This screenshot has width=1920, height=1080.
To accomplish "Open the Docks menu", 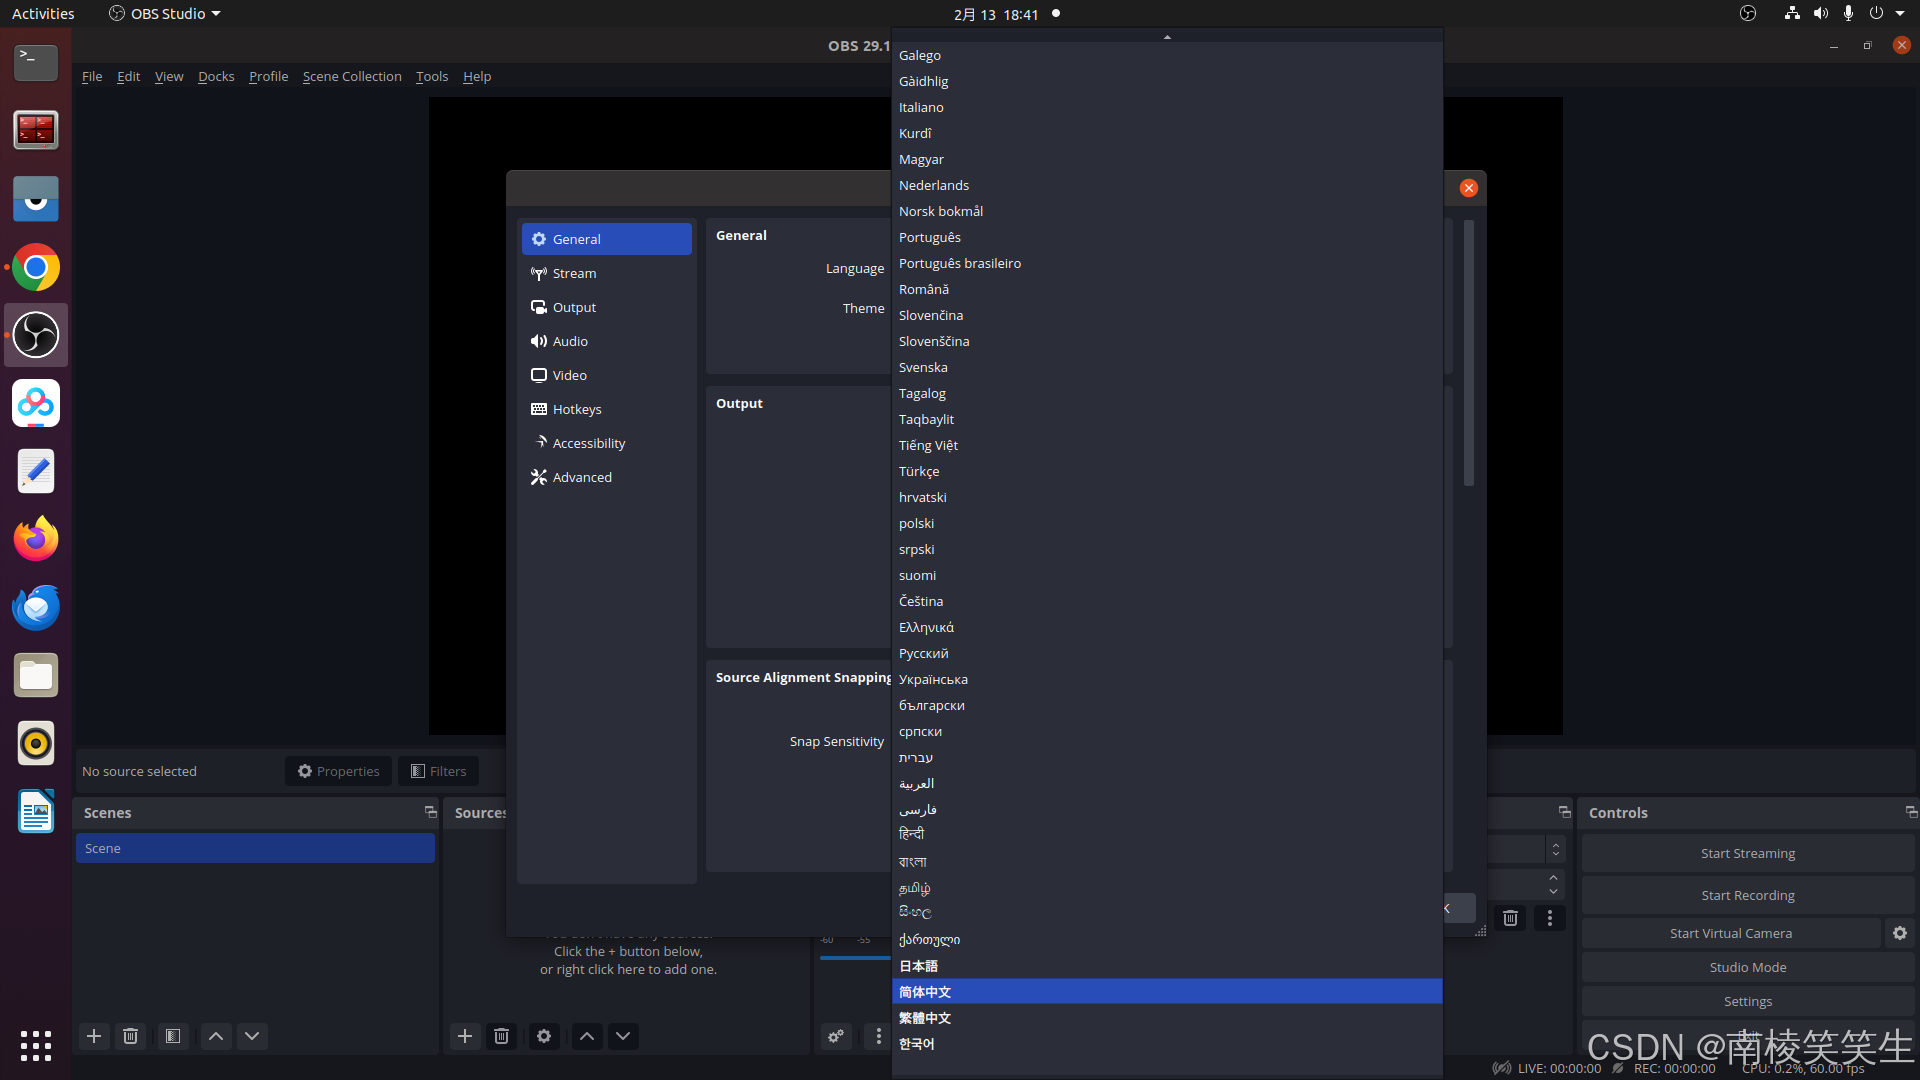I will pos(216,76).
